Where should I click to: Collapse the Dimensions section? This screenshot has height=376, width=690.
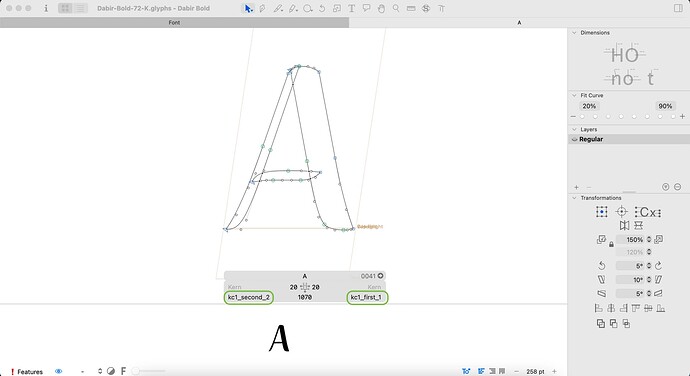click(x=574, y=33)
